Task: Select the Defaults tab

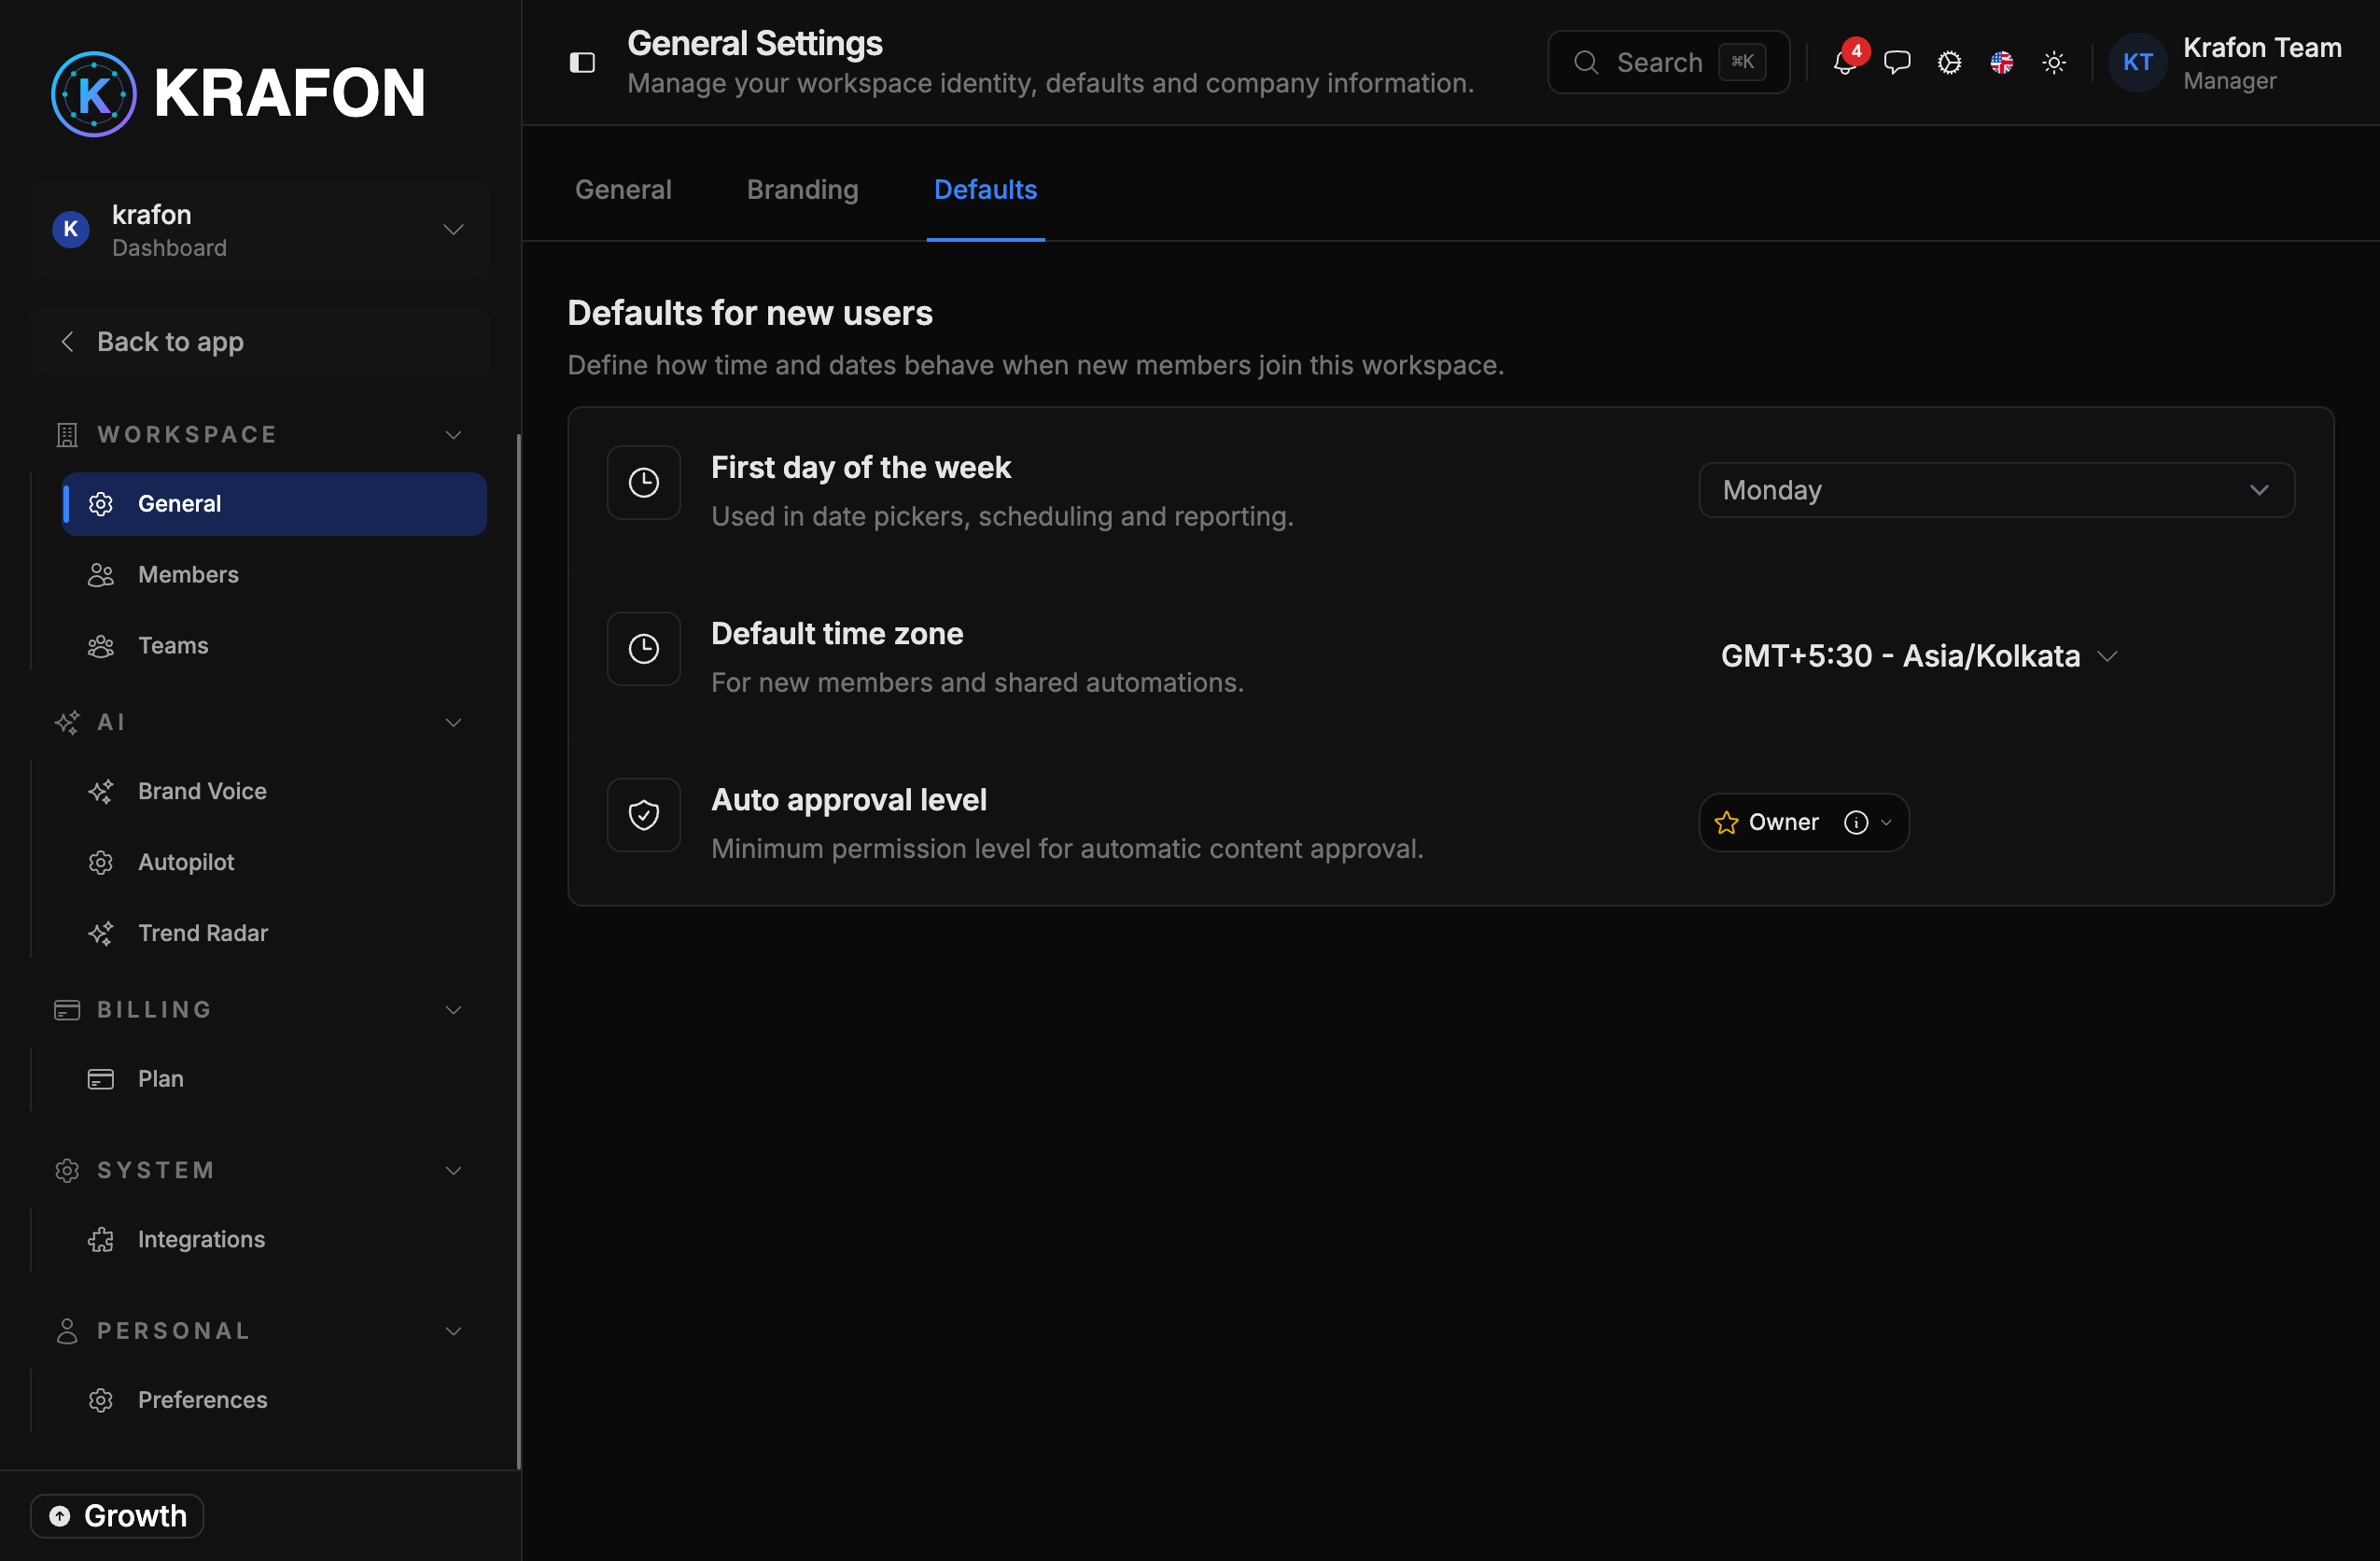Action: click(x=985, y=190)
